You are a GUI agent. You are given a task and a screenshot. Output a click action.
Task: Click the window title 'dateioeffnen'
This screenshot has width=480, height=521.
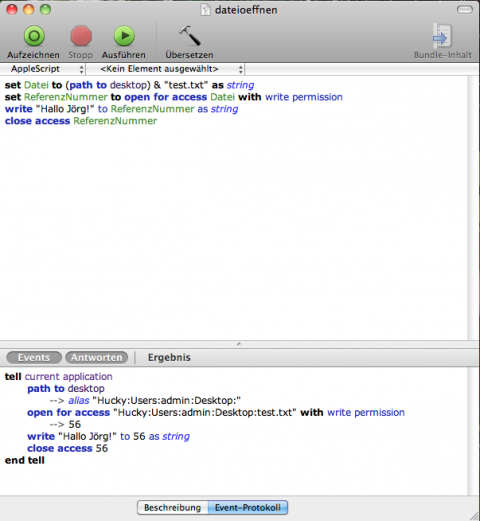[246, 10]
